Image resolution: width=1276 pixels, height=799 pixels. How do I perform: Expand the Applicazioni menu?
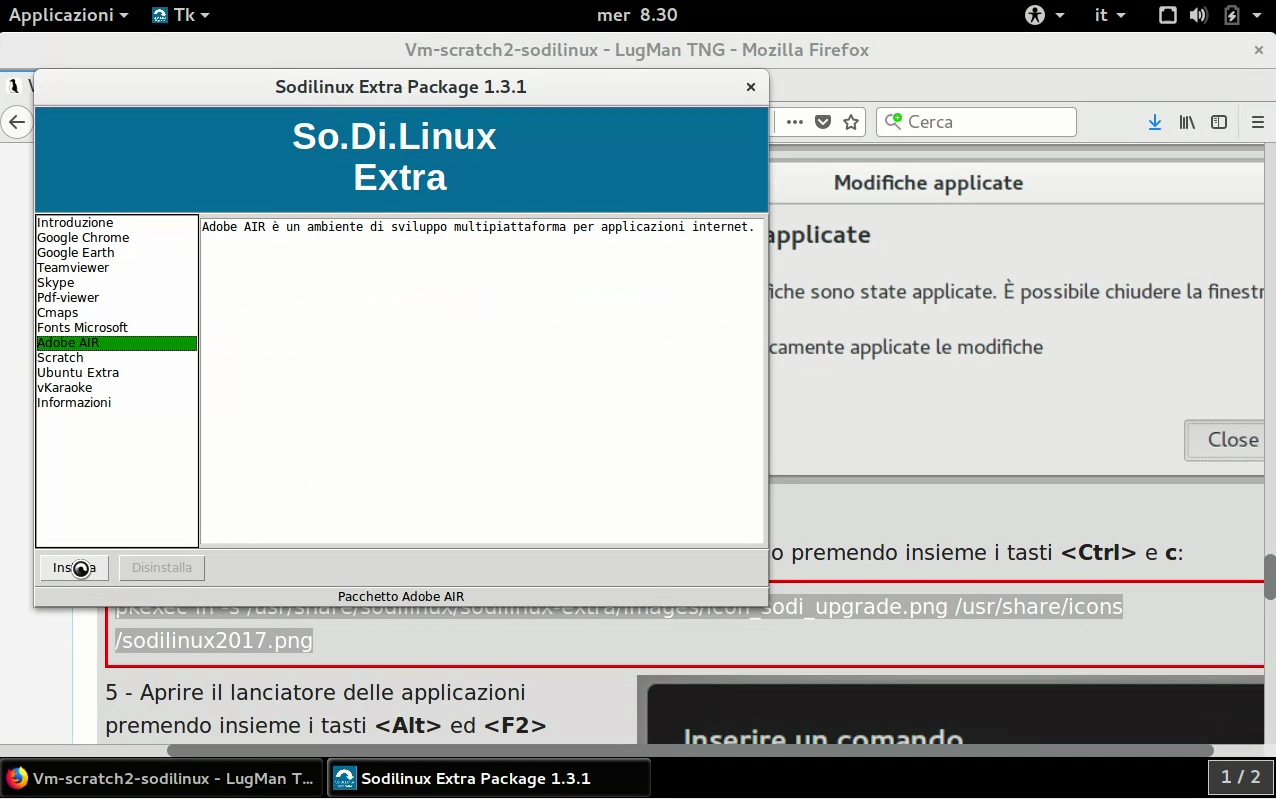68,15
